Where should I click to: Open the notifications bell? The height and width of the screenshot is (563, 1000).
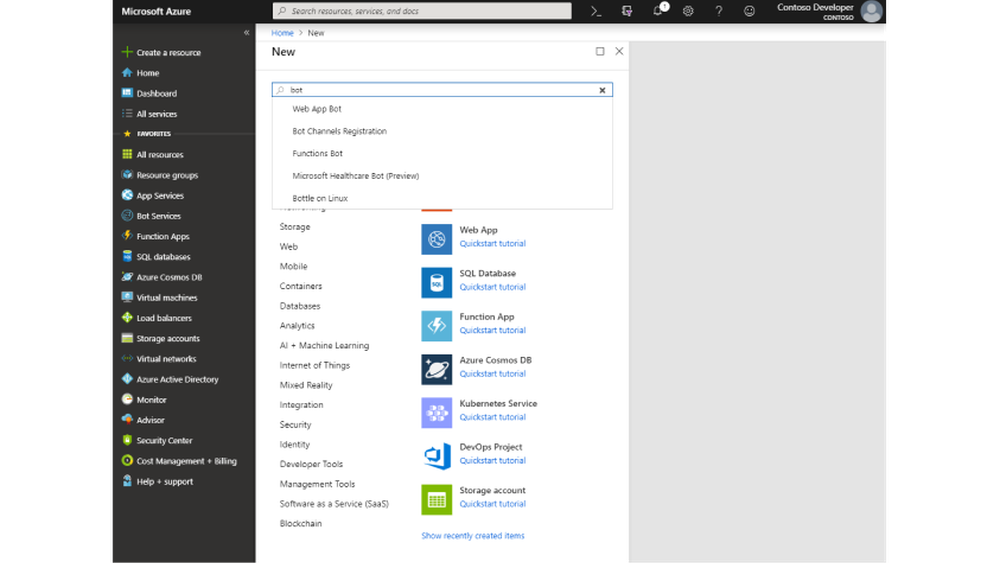pos(658,10)
